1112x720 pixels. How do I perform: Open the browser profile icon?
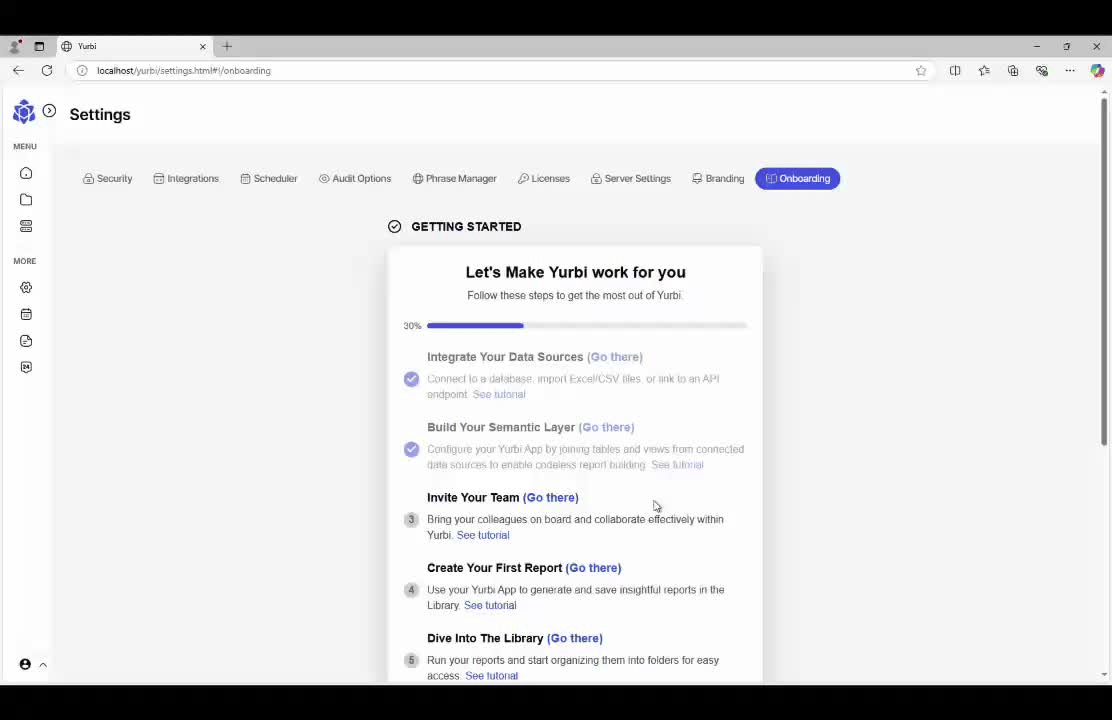15,46
